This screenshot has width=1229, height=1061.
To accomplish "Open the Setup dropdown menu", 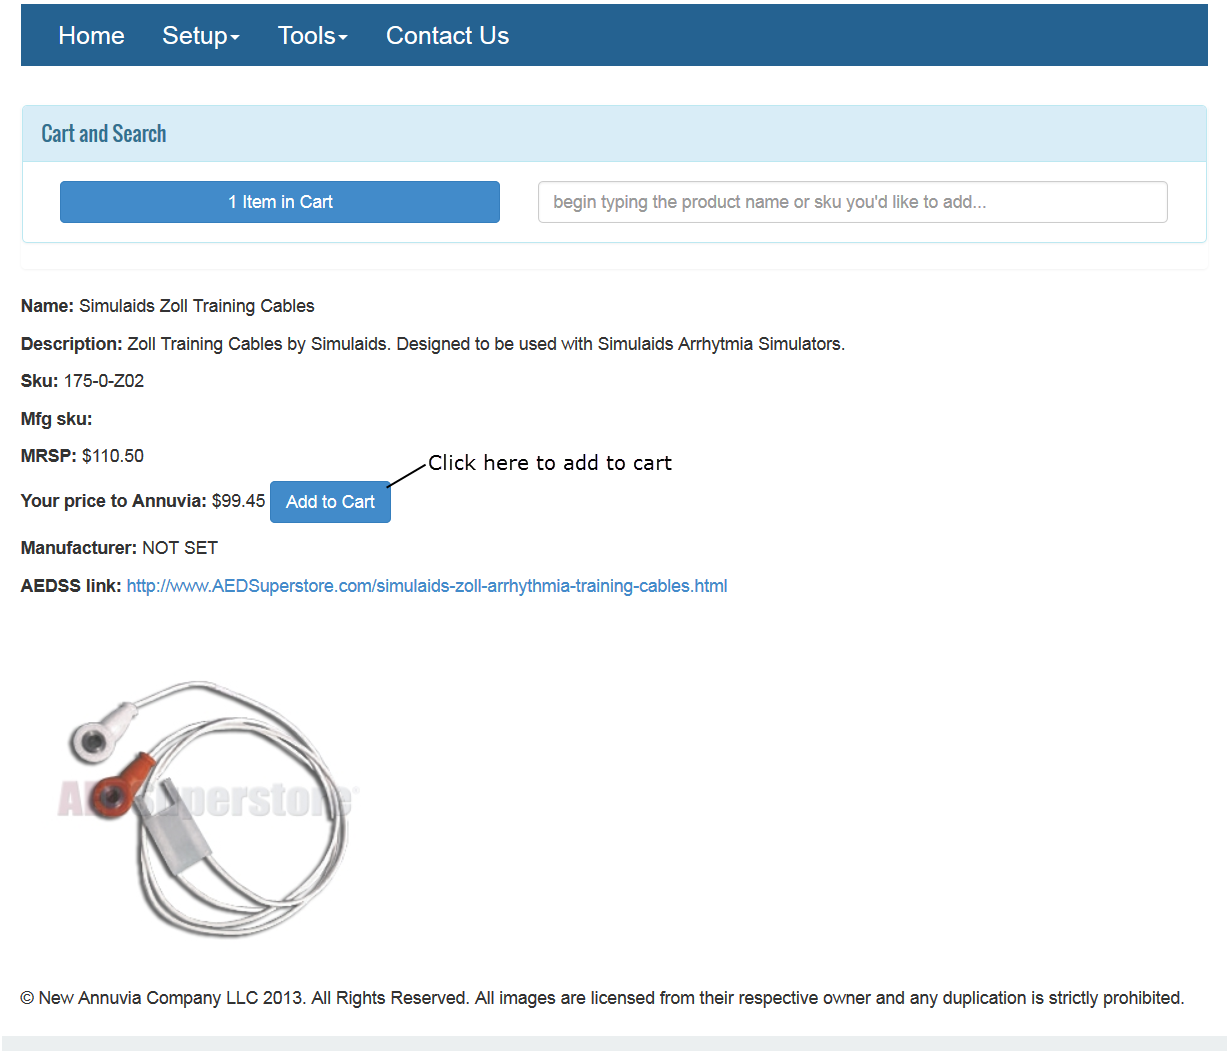I will coord(201,36).
